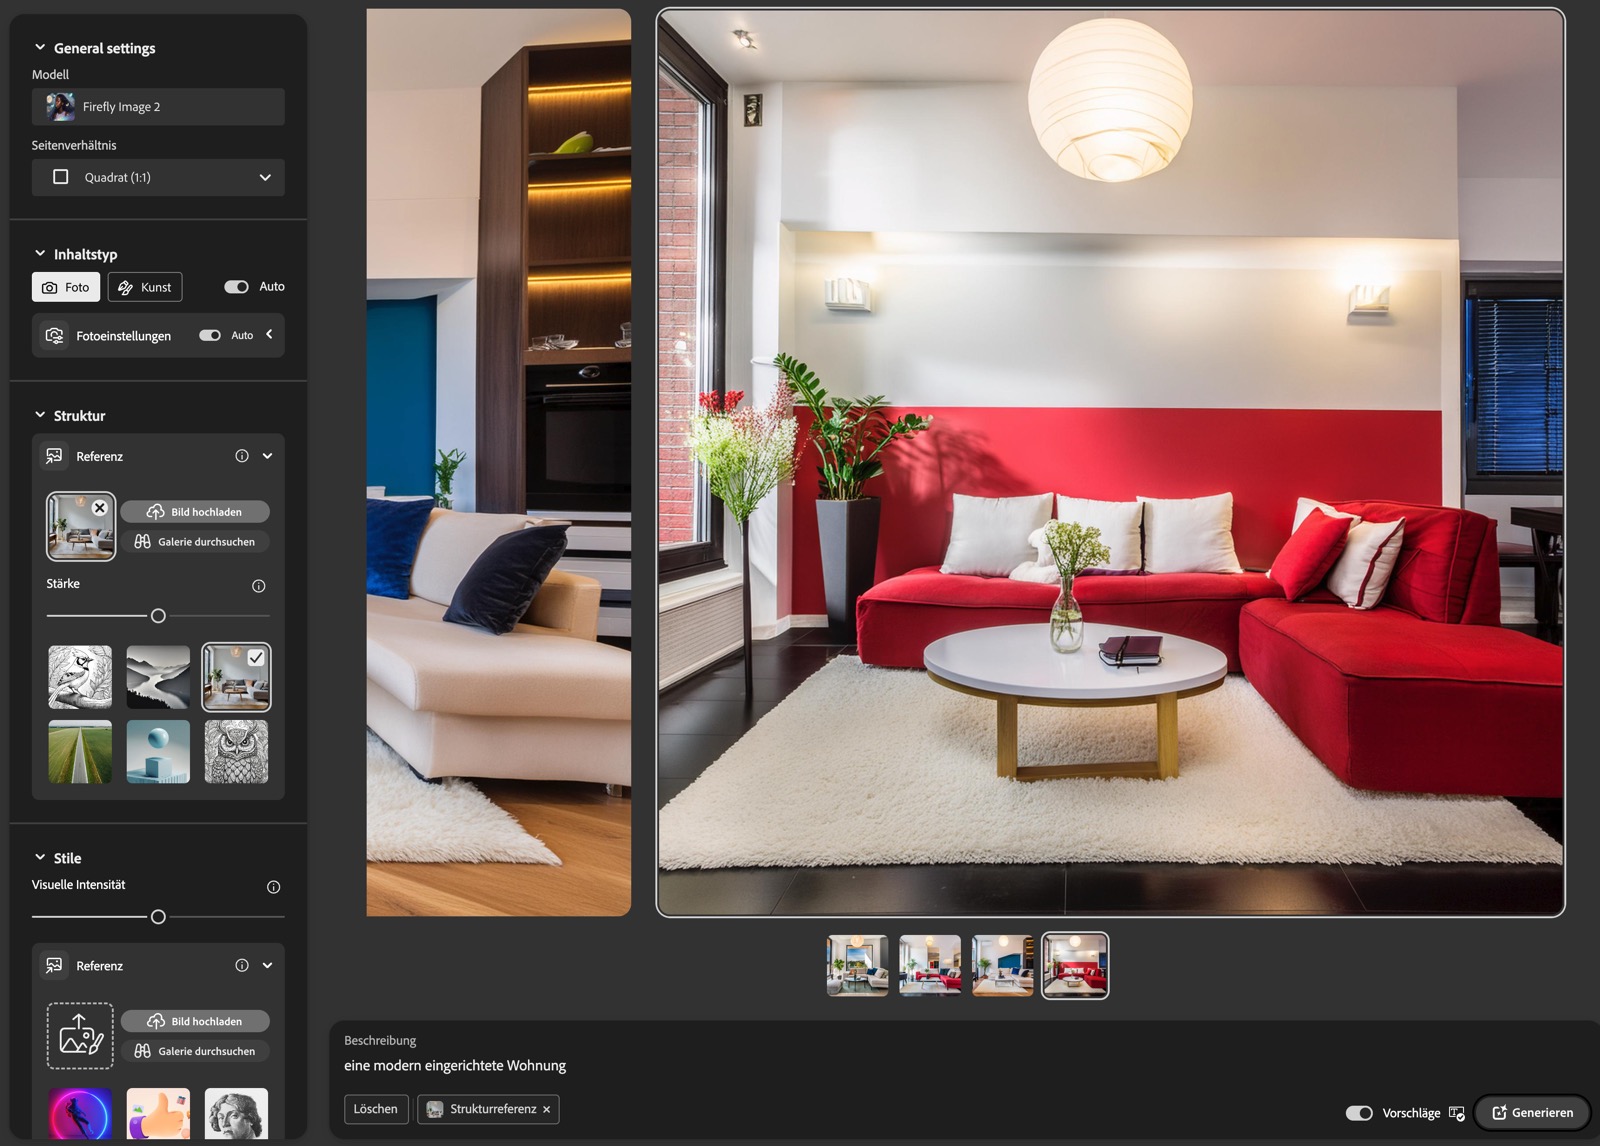The image size is (1600, 1146).
Task: Select the neon circle style preset
Action: click(x=80, y=1114)
